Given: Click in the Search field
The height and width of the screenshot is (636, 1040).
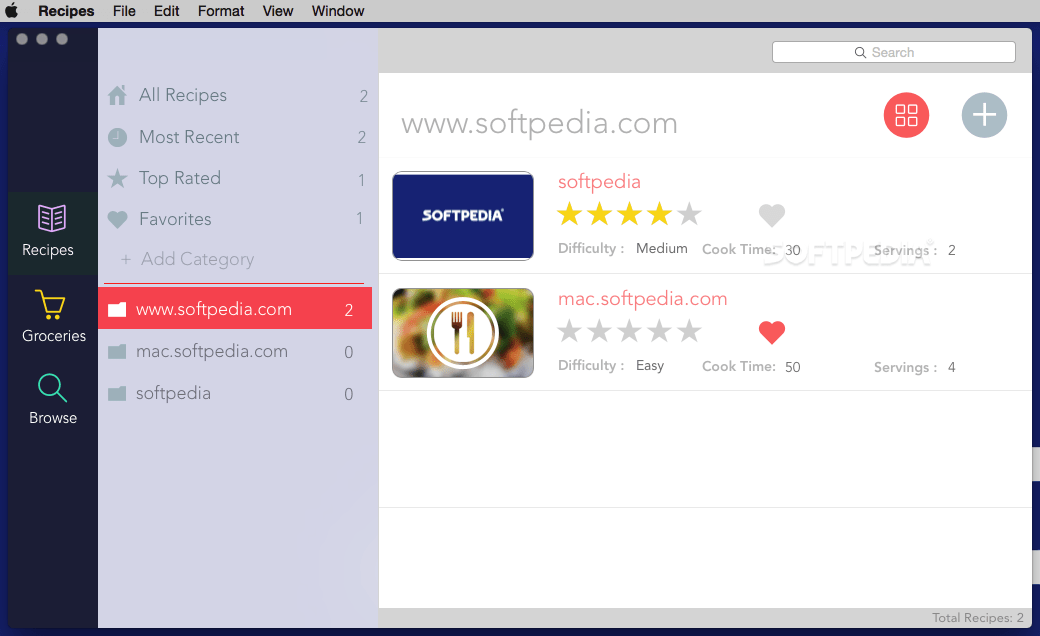Looking at the screenshot, I should (893, 52).
